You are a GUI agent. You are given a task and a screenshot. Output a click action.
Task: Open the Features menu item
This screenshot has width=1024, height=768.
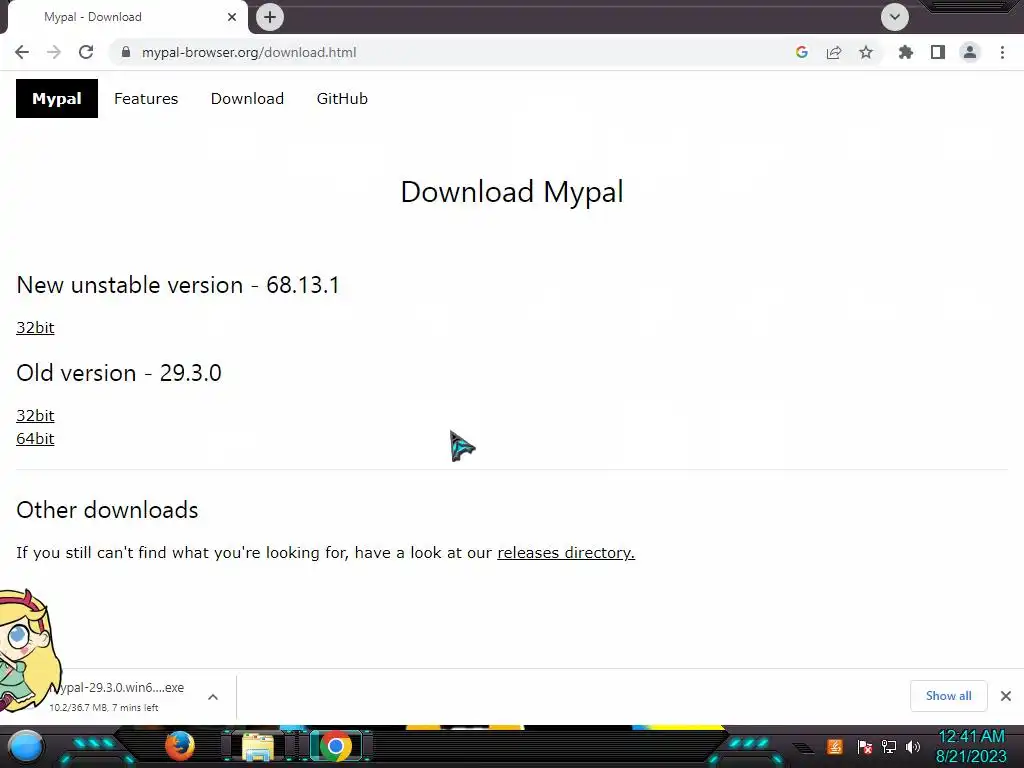[x=146, y=99]
